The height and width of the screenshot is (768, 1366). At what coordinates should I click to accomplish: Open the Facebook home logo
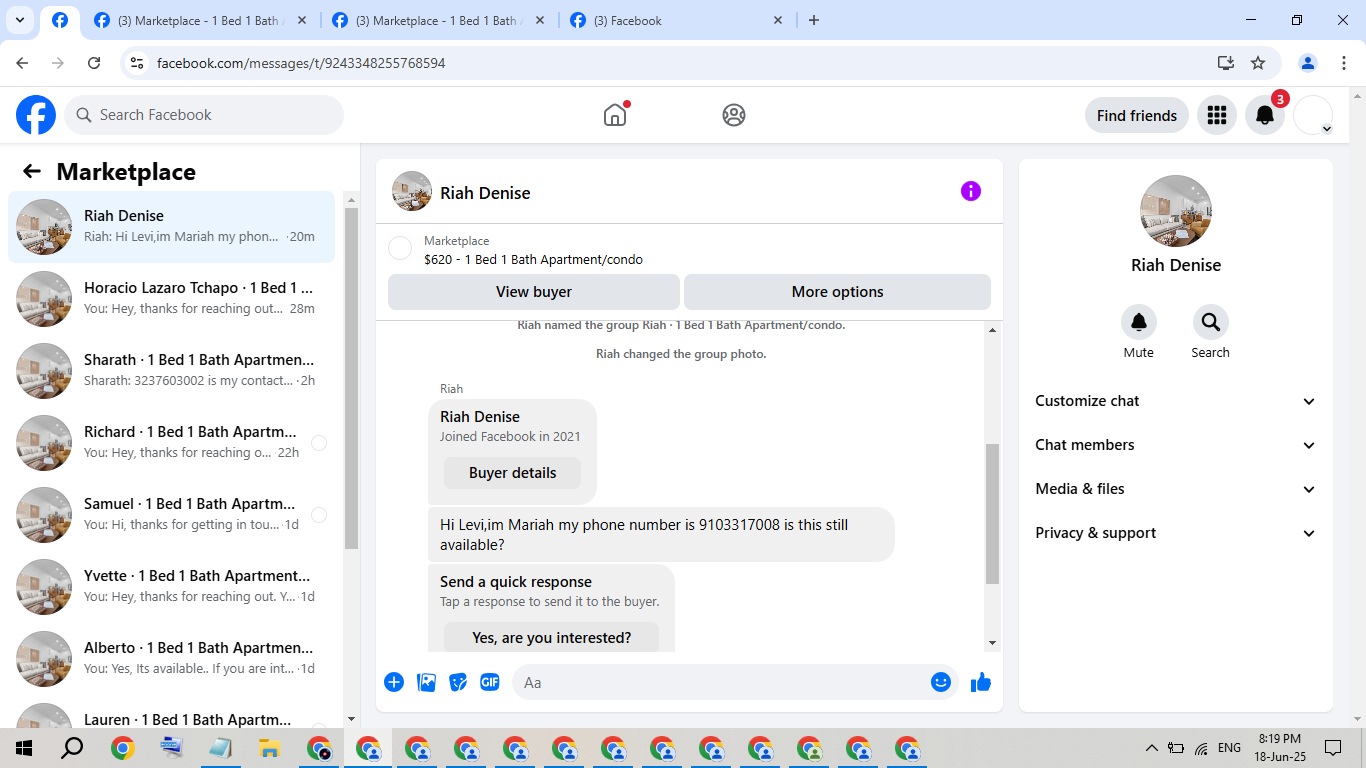36,115
